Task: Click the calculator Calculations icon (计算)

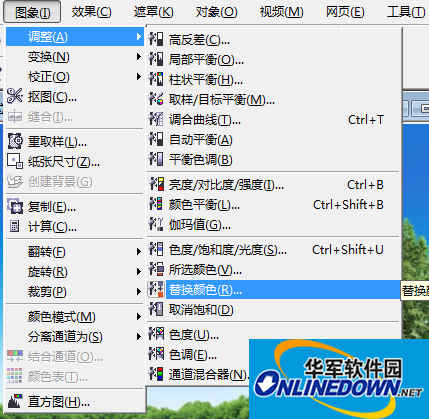Action: [15, 227]
